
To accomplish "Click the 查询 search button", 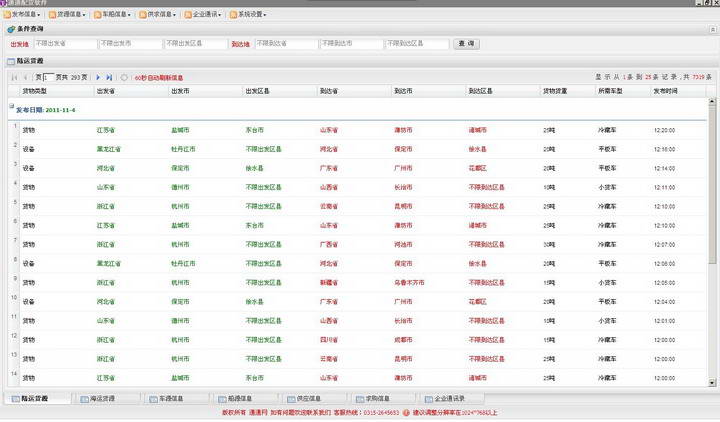I will click(465, 44).
